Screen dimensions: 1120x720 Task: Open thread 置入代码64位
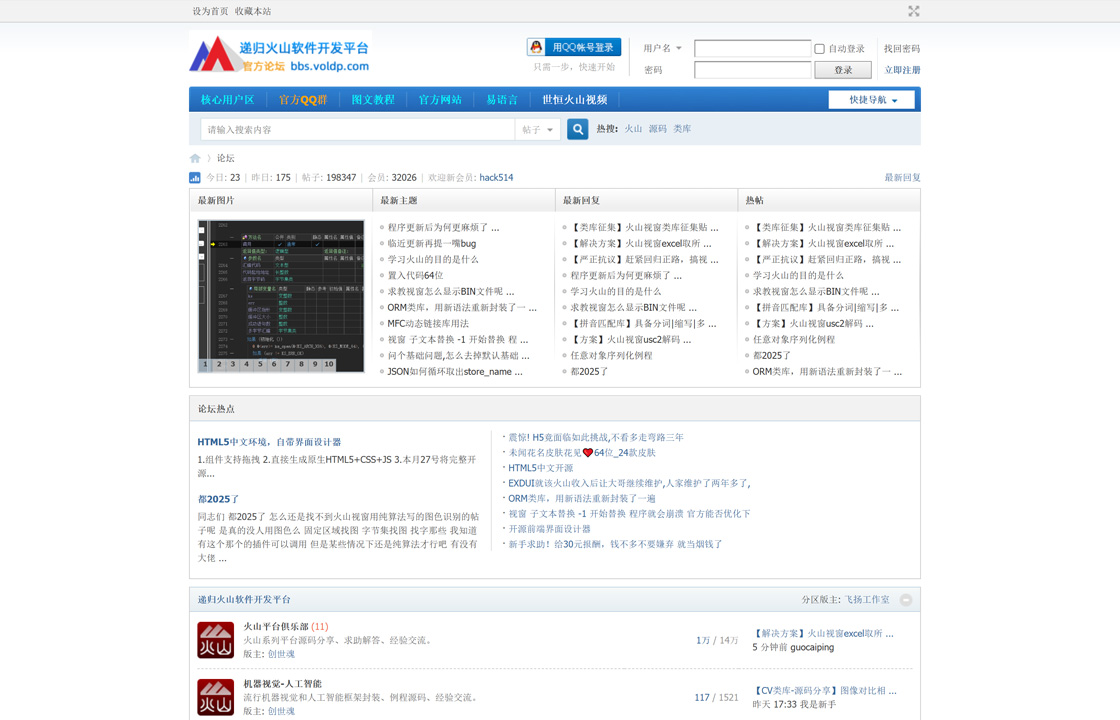tap(415, 276)
